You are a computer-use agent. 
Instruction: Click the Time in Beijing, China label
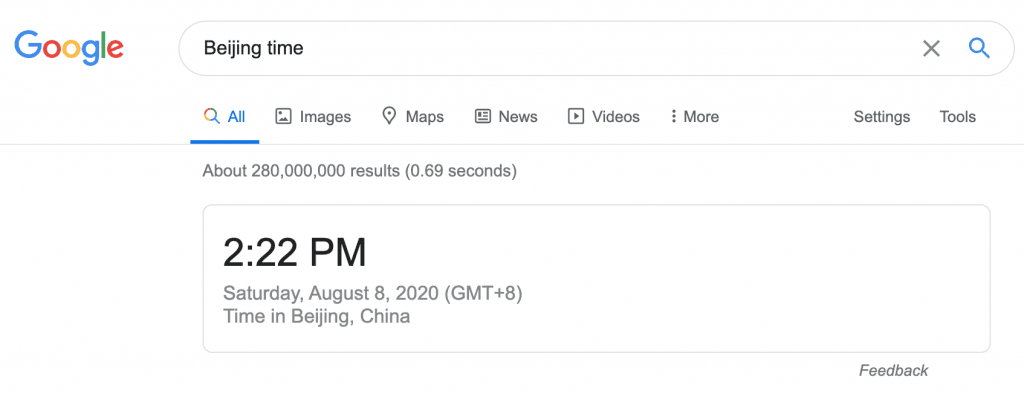[317, 317]
